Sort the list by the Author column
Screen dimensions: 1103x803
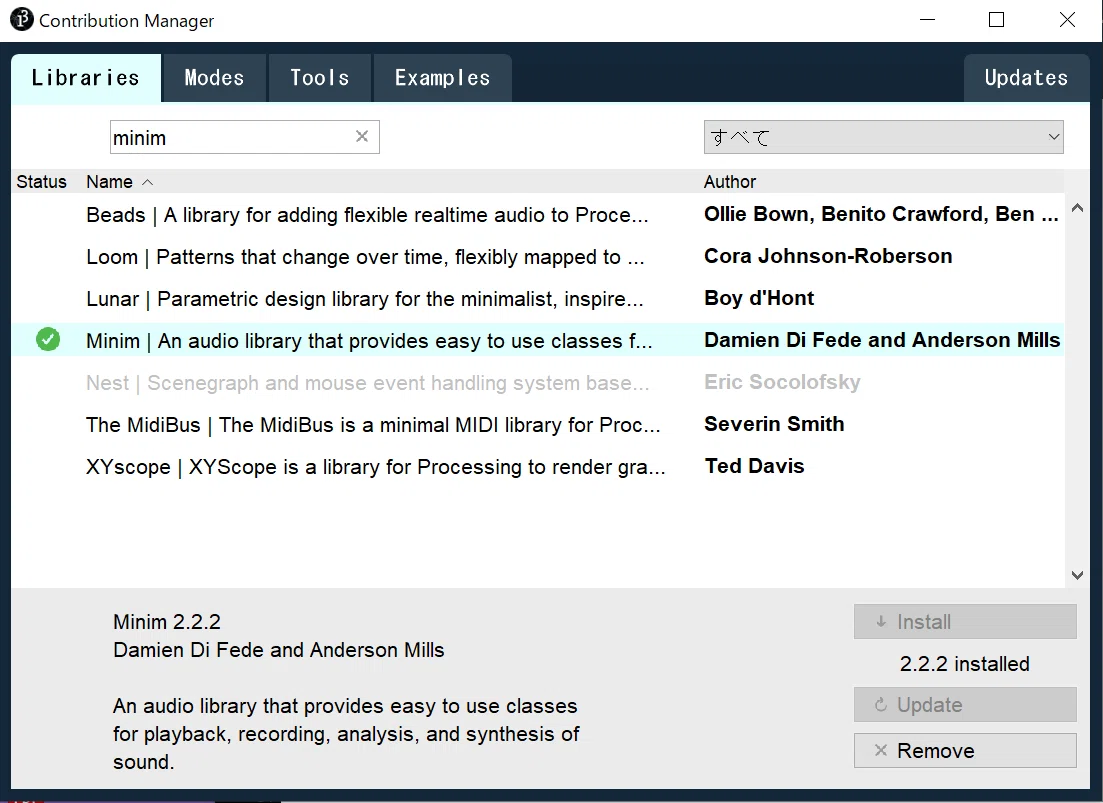(x=730, y=182)
